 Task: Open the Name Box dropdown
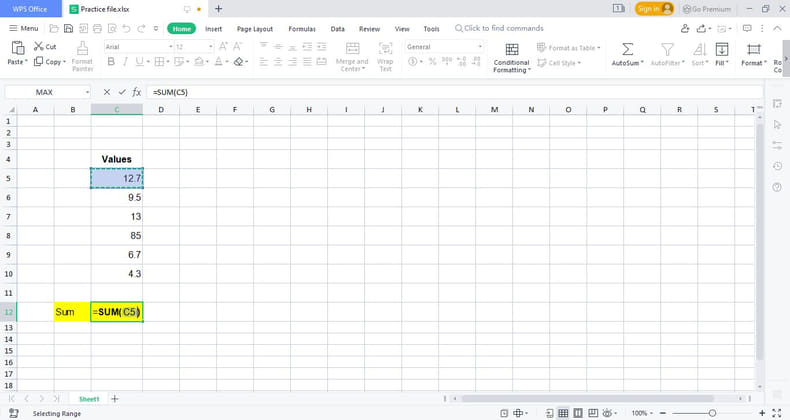point(88,92)
